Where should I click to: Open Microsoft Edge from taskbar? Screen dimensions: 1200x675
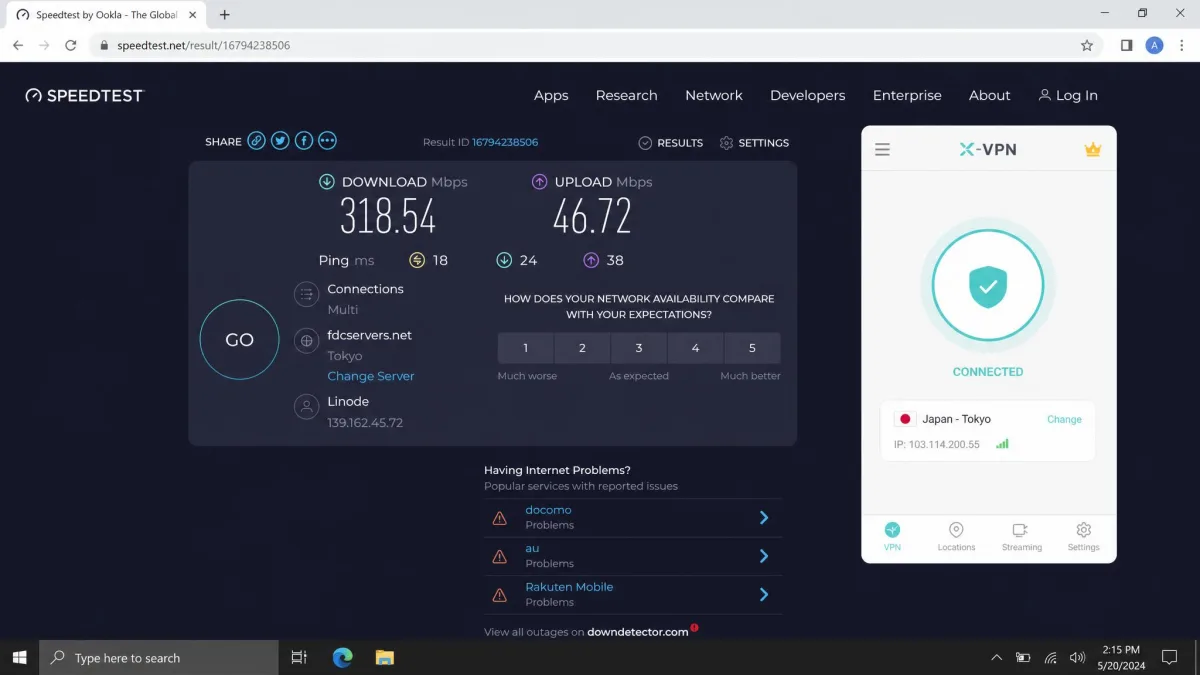point(342,657)
